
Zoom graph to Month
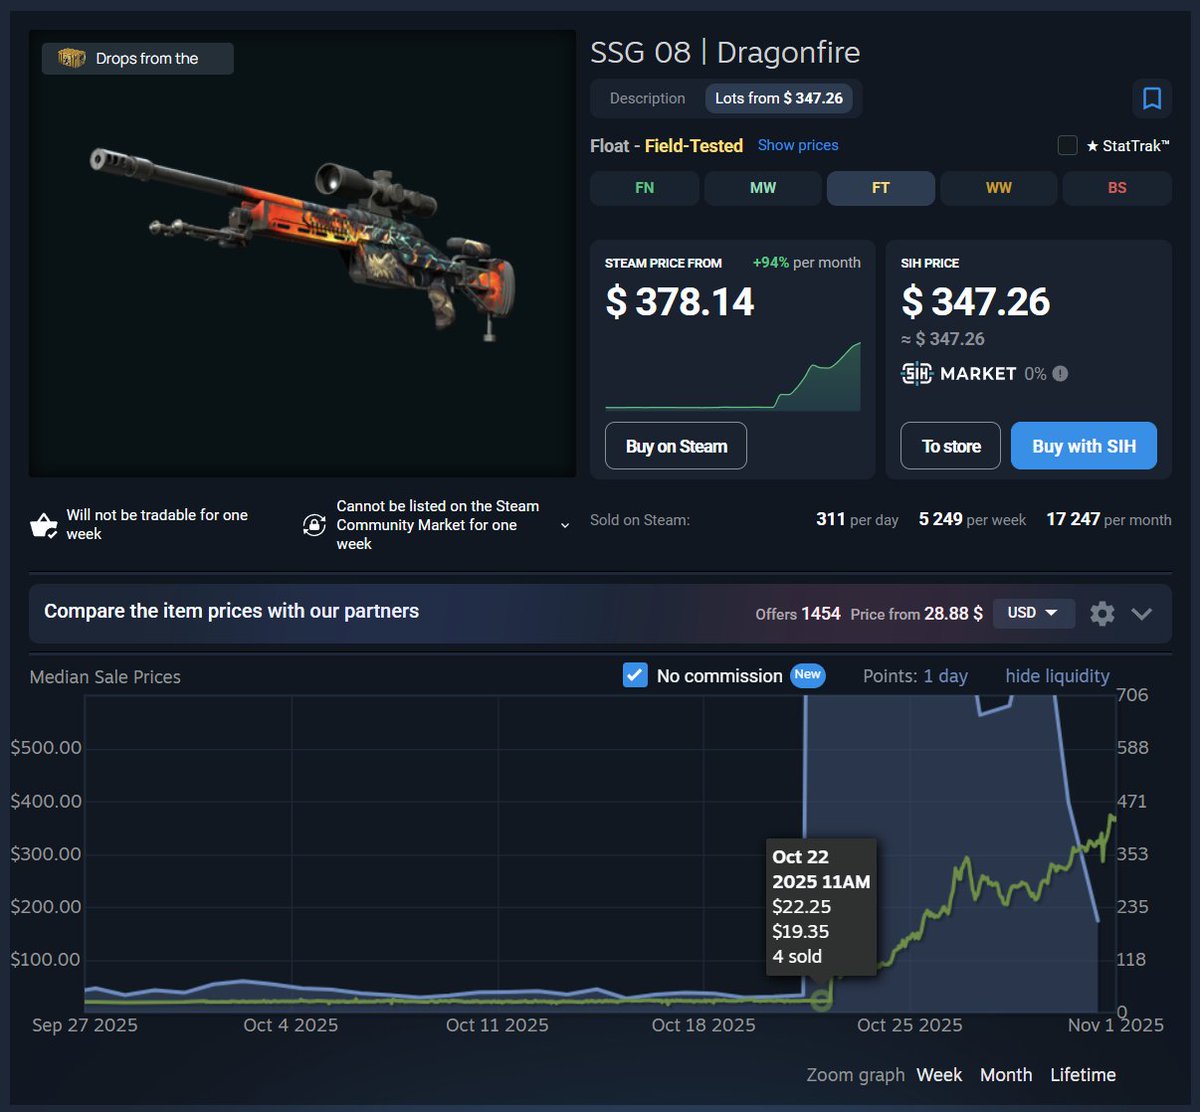pyautogui.click(x=1006, y=1075)
